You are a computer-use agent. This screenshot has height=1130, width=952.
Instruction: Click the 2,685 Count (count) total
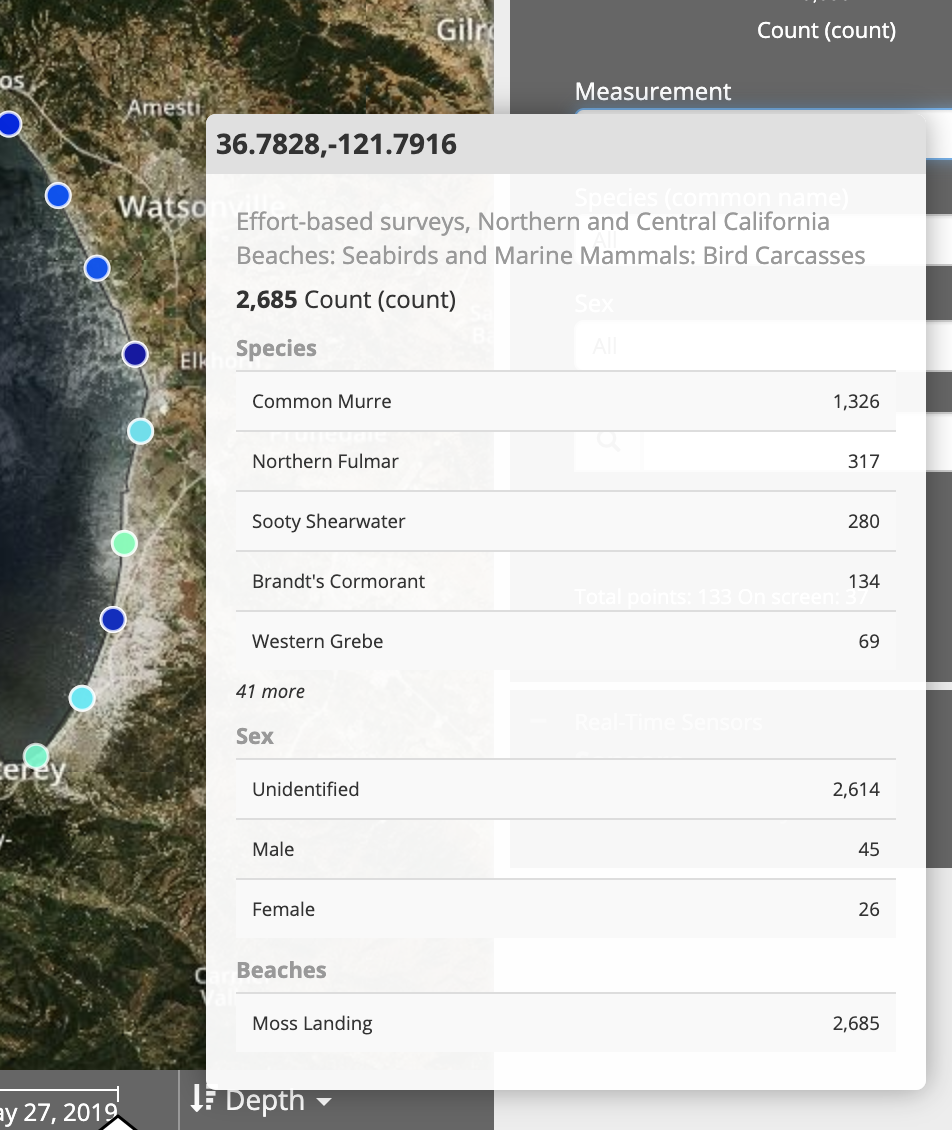[346, 300]
